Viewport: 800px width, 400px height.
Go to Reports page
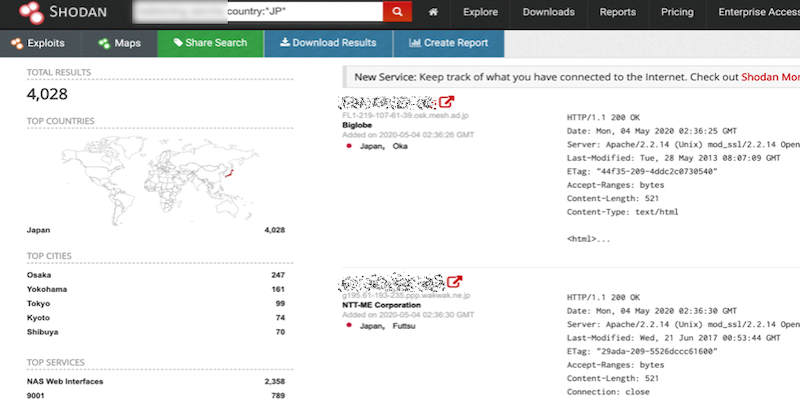[x=617, y=12]
